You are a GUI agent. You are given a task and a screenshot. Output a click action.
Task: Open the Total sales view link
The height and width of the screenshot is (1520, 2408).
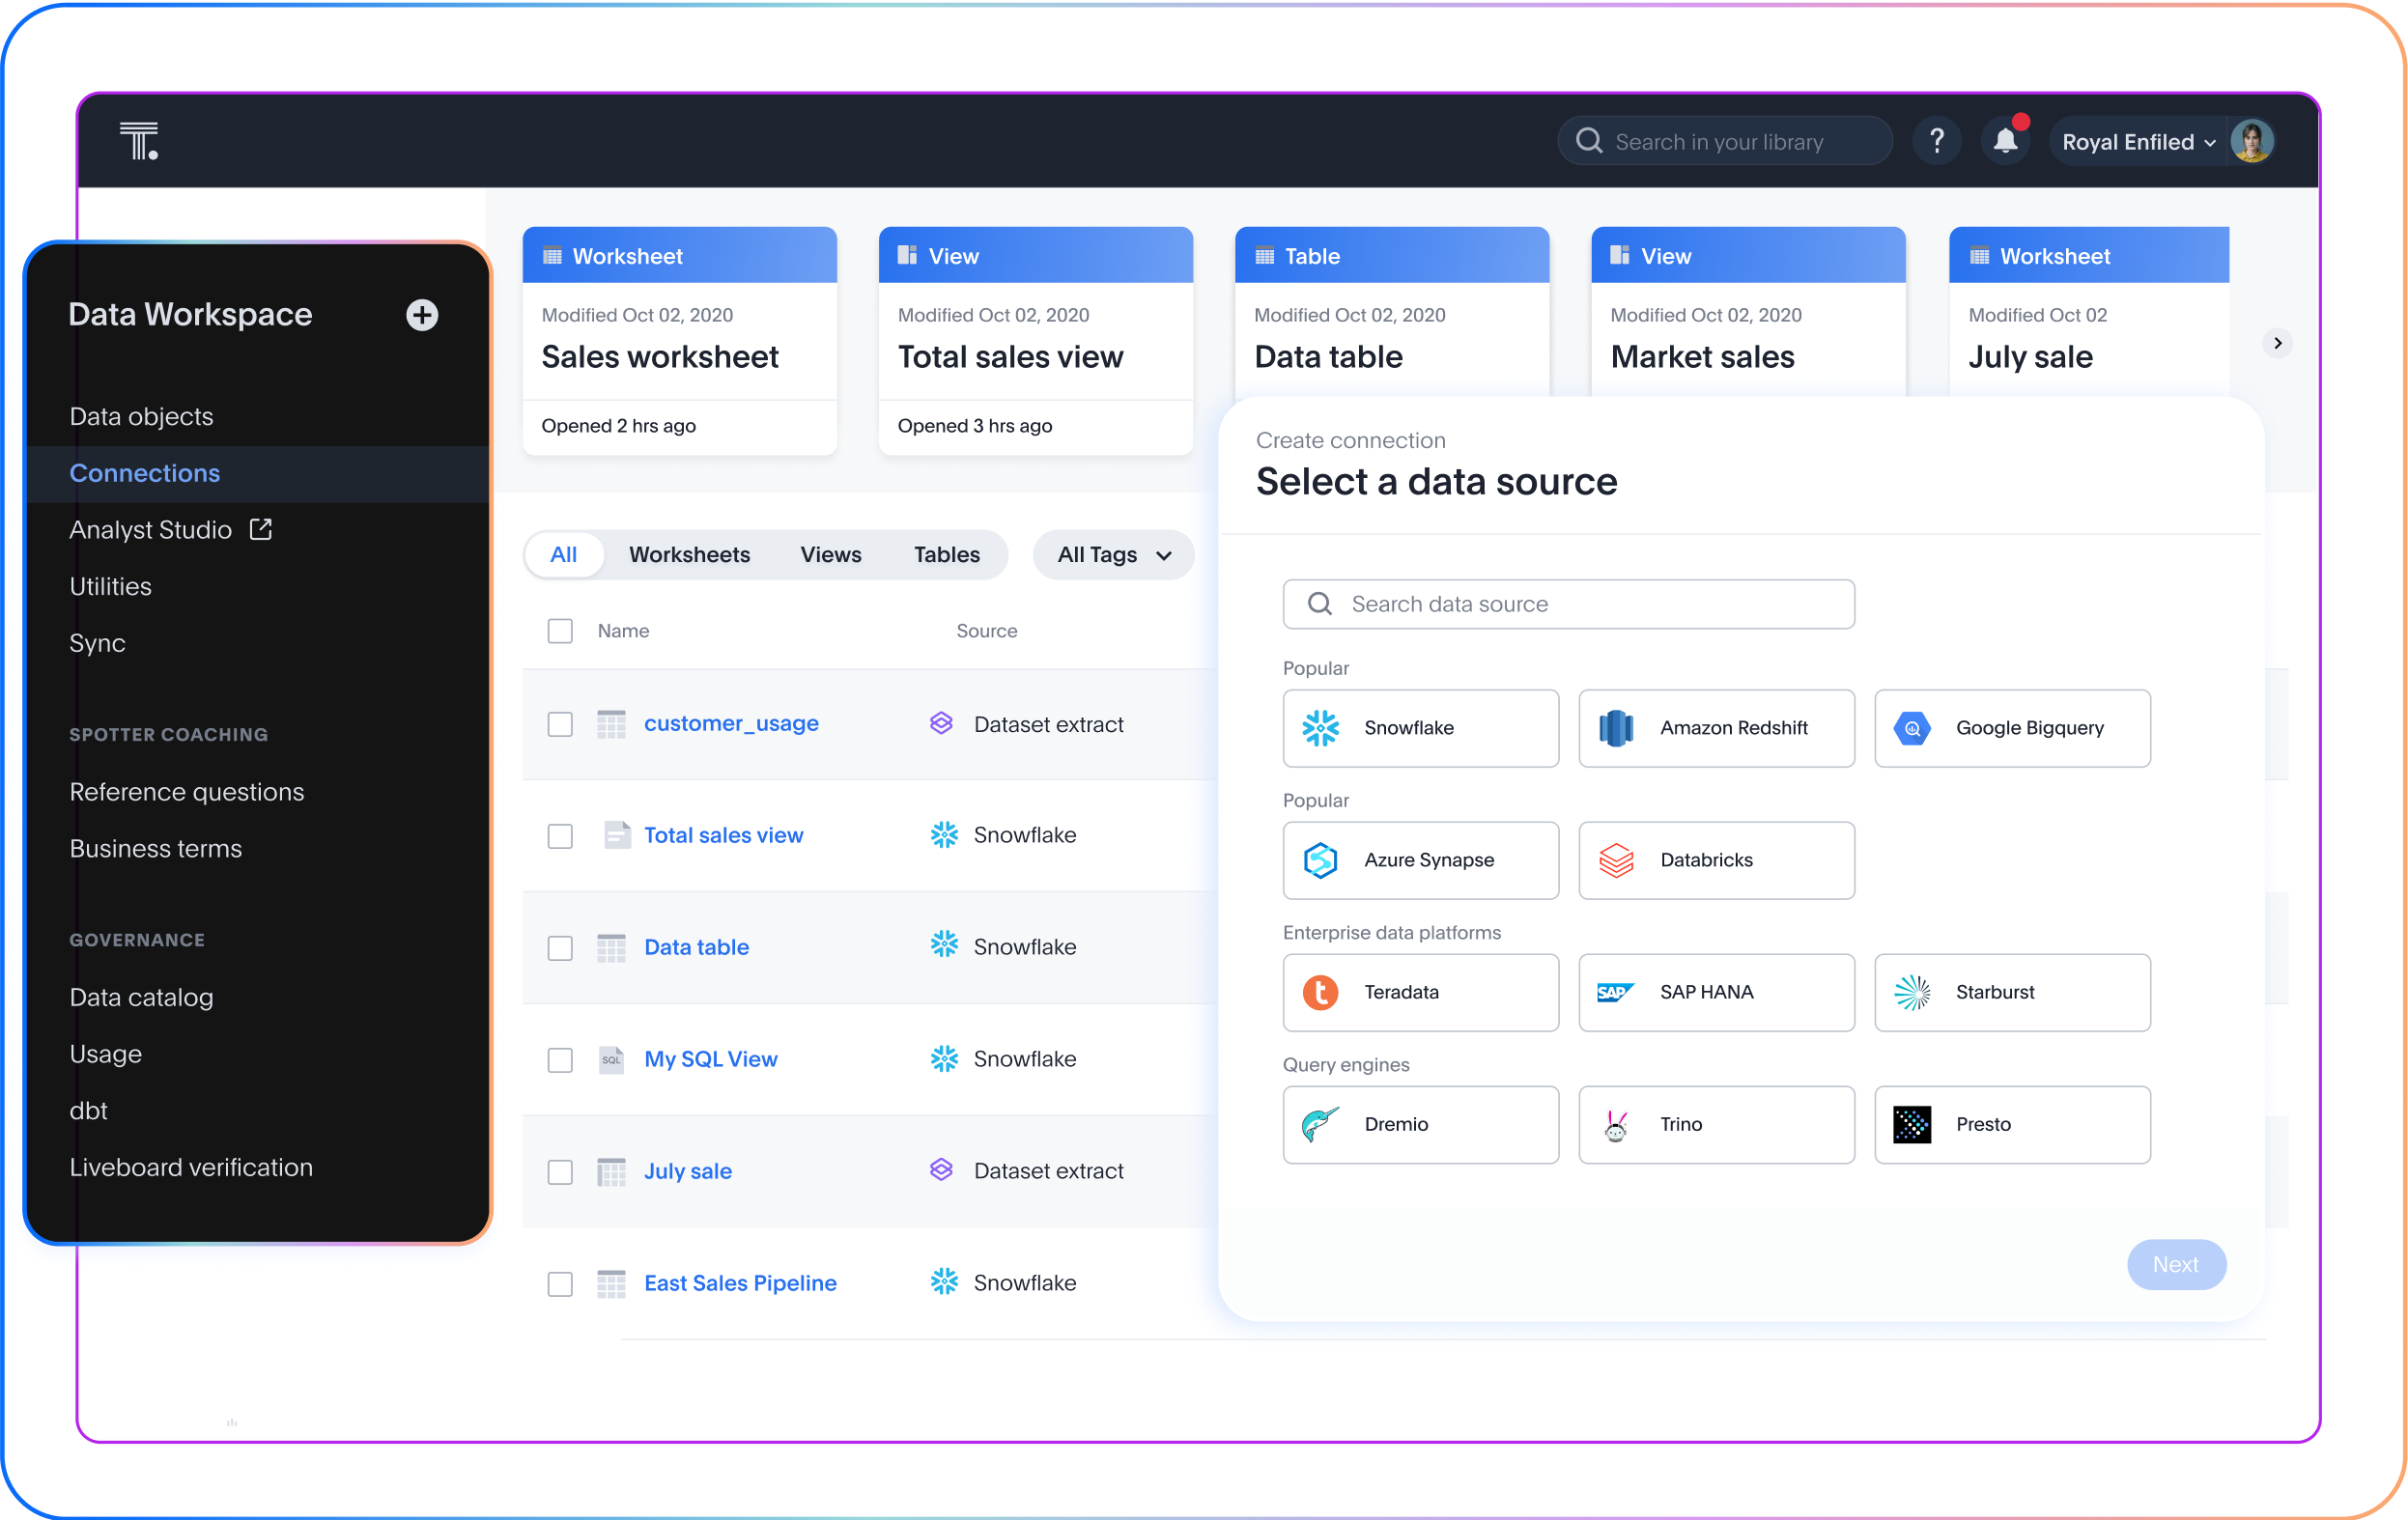(724, 835)
